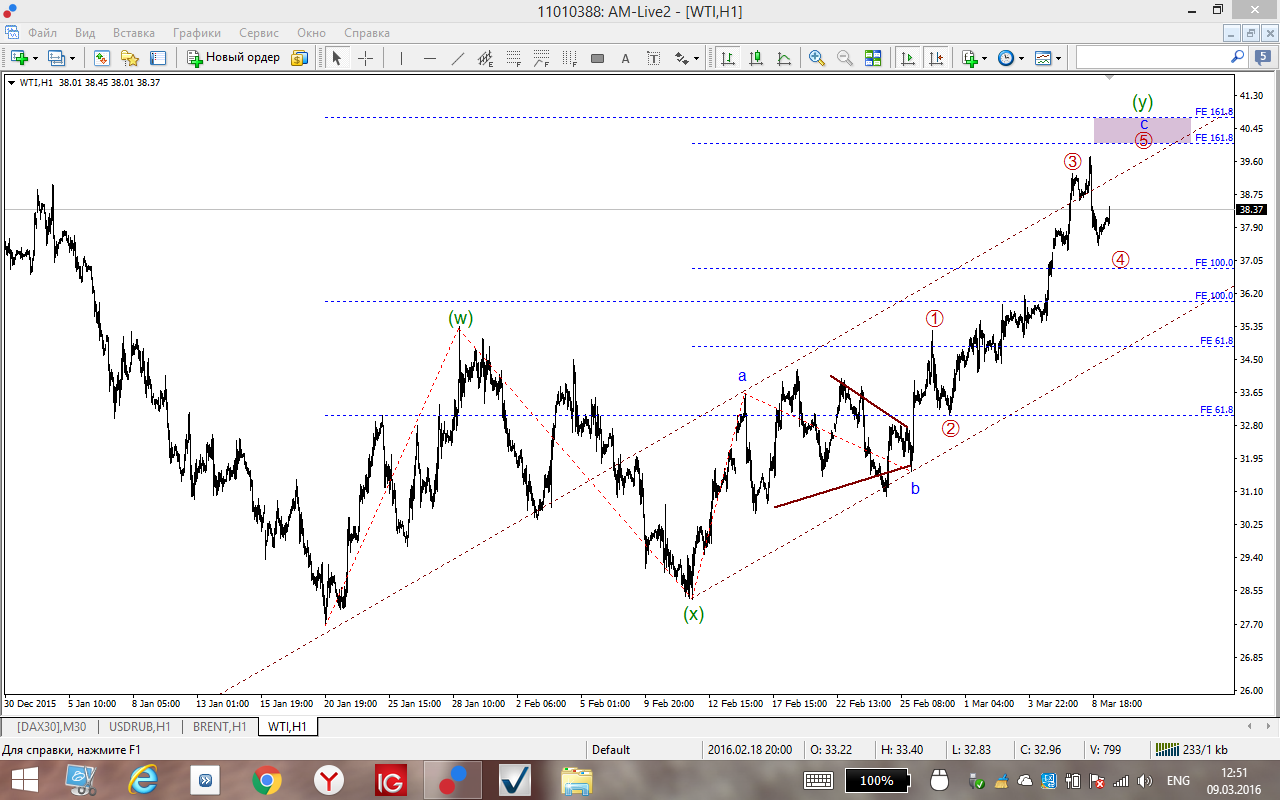Click the magnifier search icon

click(1236, 57)
